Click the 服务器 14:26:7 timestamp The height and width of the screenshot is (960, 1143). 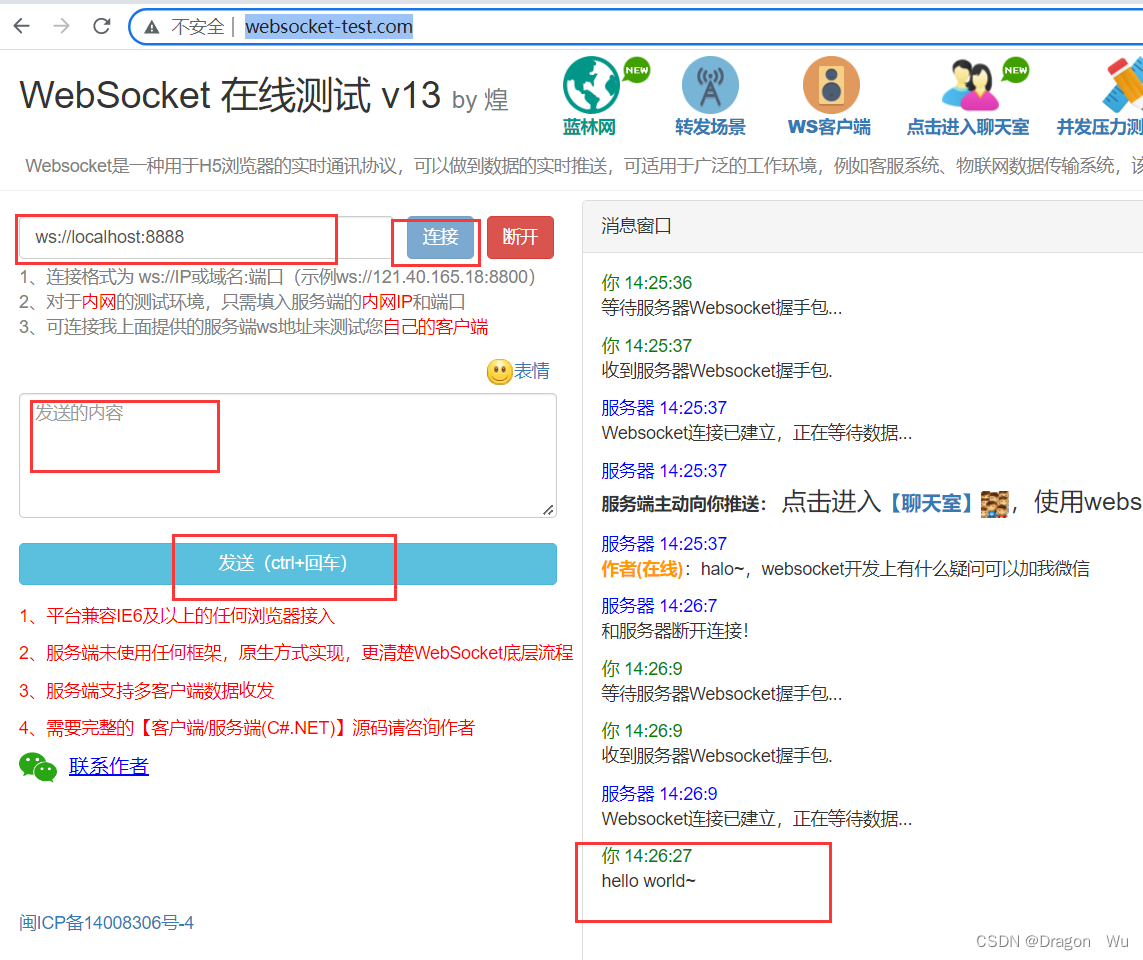tap(659, 606)
